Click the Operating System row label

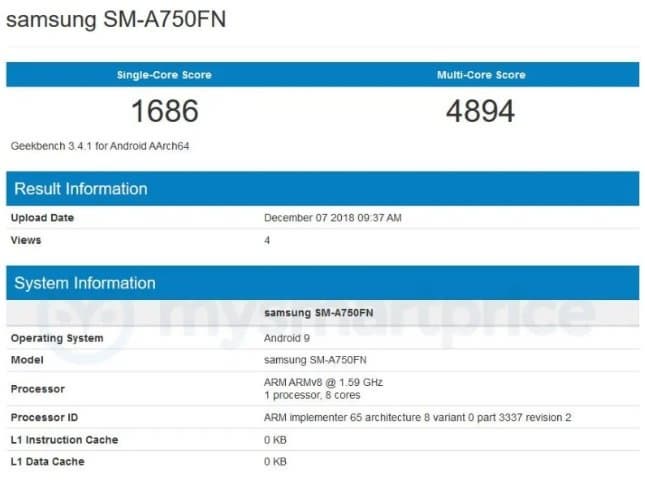point(56,338)
